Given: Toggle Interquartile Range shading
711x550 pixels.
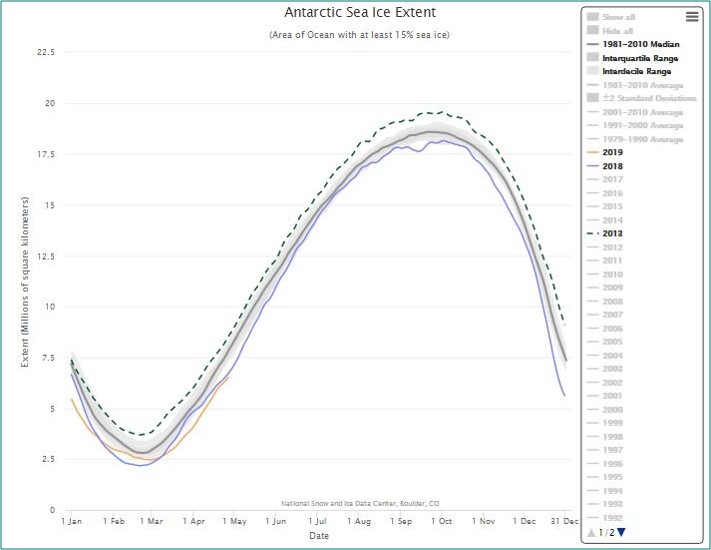Looking at the screenshot, I should (639, 58).
